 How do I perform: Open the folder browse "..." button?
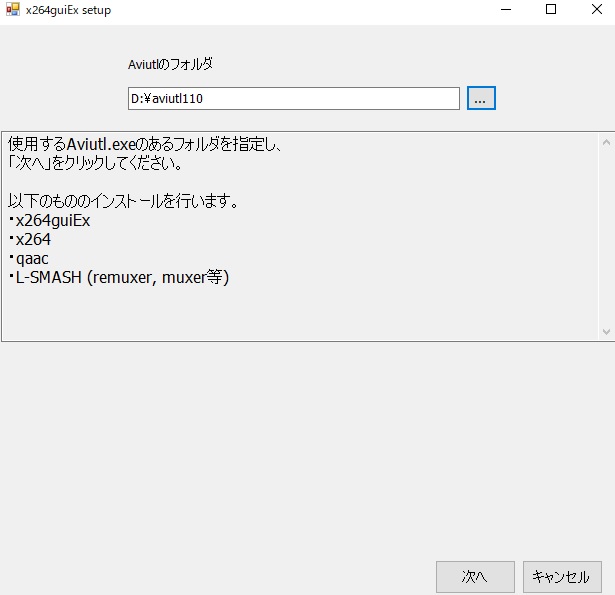tap(481, 98)
